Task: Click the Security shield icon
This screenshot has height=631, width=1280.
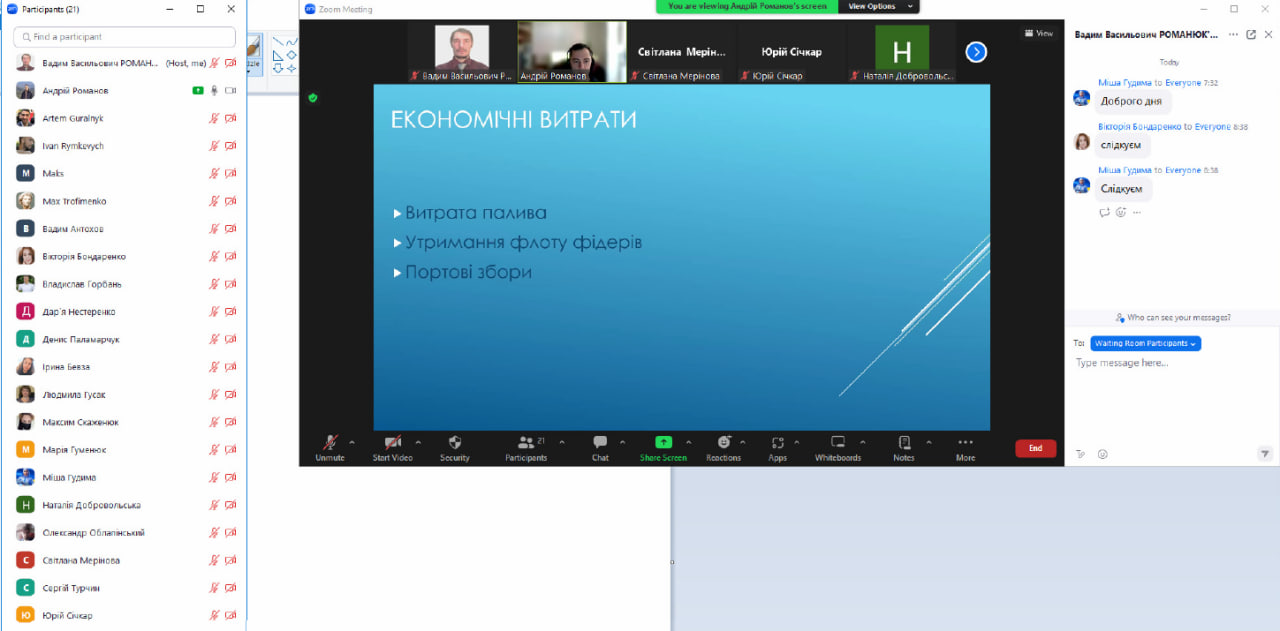Action: [x=455, y=442]
